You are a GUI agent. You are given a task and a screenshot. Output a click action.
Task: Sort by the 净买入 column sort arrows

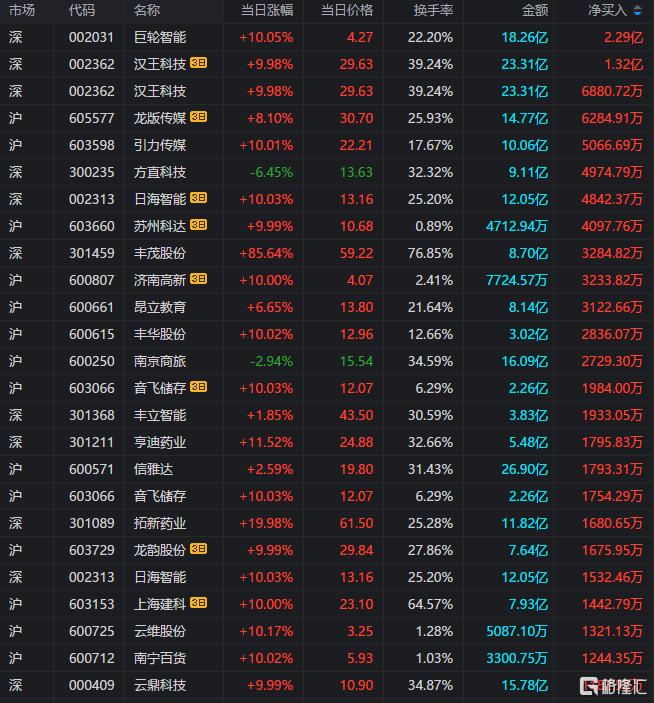[x=637, y=10]
